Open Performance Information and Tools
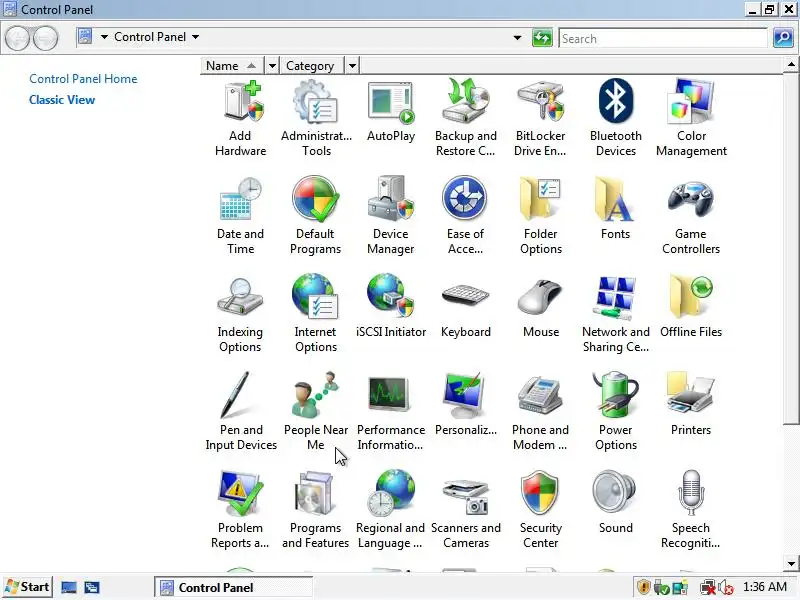Screen dimensions: 800x600 pyautogui.click(x=391, y=412)
